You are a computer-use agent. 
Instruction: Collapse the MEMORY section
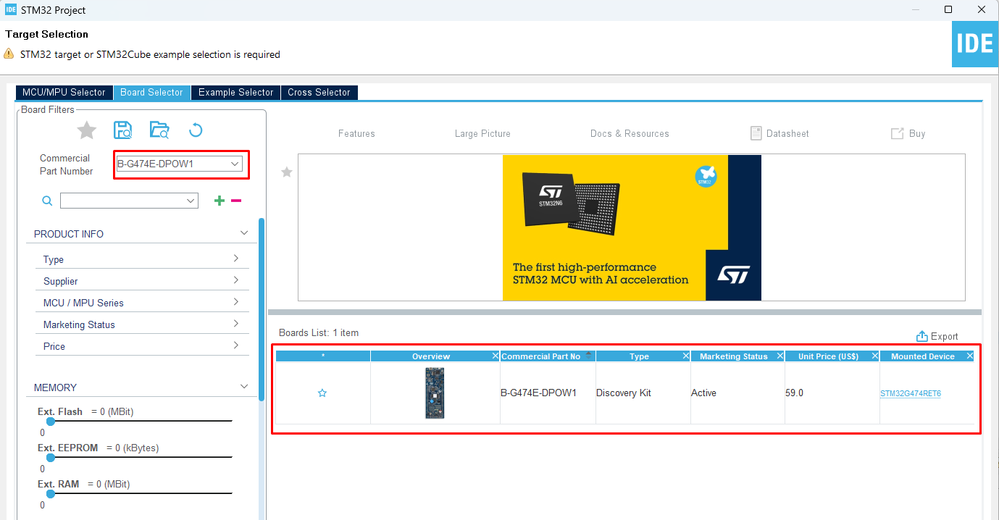pos(244,387)
